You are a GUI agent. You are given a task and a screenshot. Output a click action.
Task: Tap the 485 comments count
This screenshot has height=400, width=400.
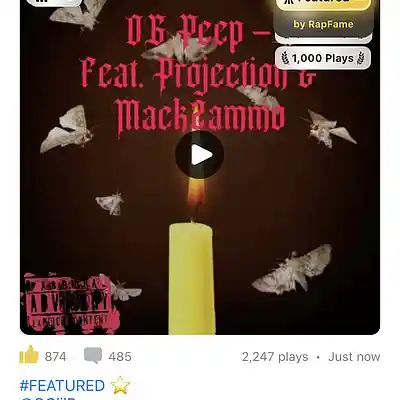coord(120,357)
